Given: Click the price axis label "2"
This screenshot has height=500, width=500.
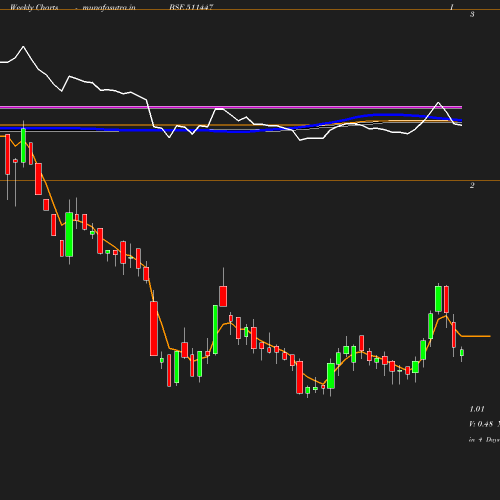Looking at the screenshot, I should pos(472,185).
